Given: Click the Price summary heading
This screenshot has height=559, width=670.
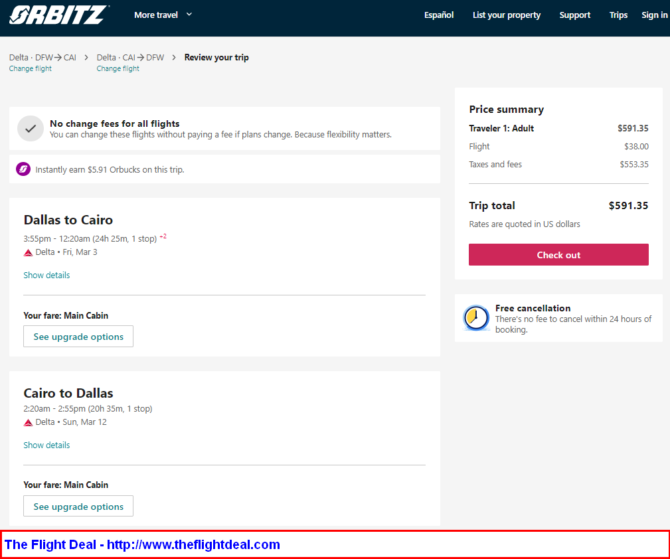Looking at the screenshot, I should (x=506, y=109).
